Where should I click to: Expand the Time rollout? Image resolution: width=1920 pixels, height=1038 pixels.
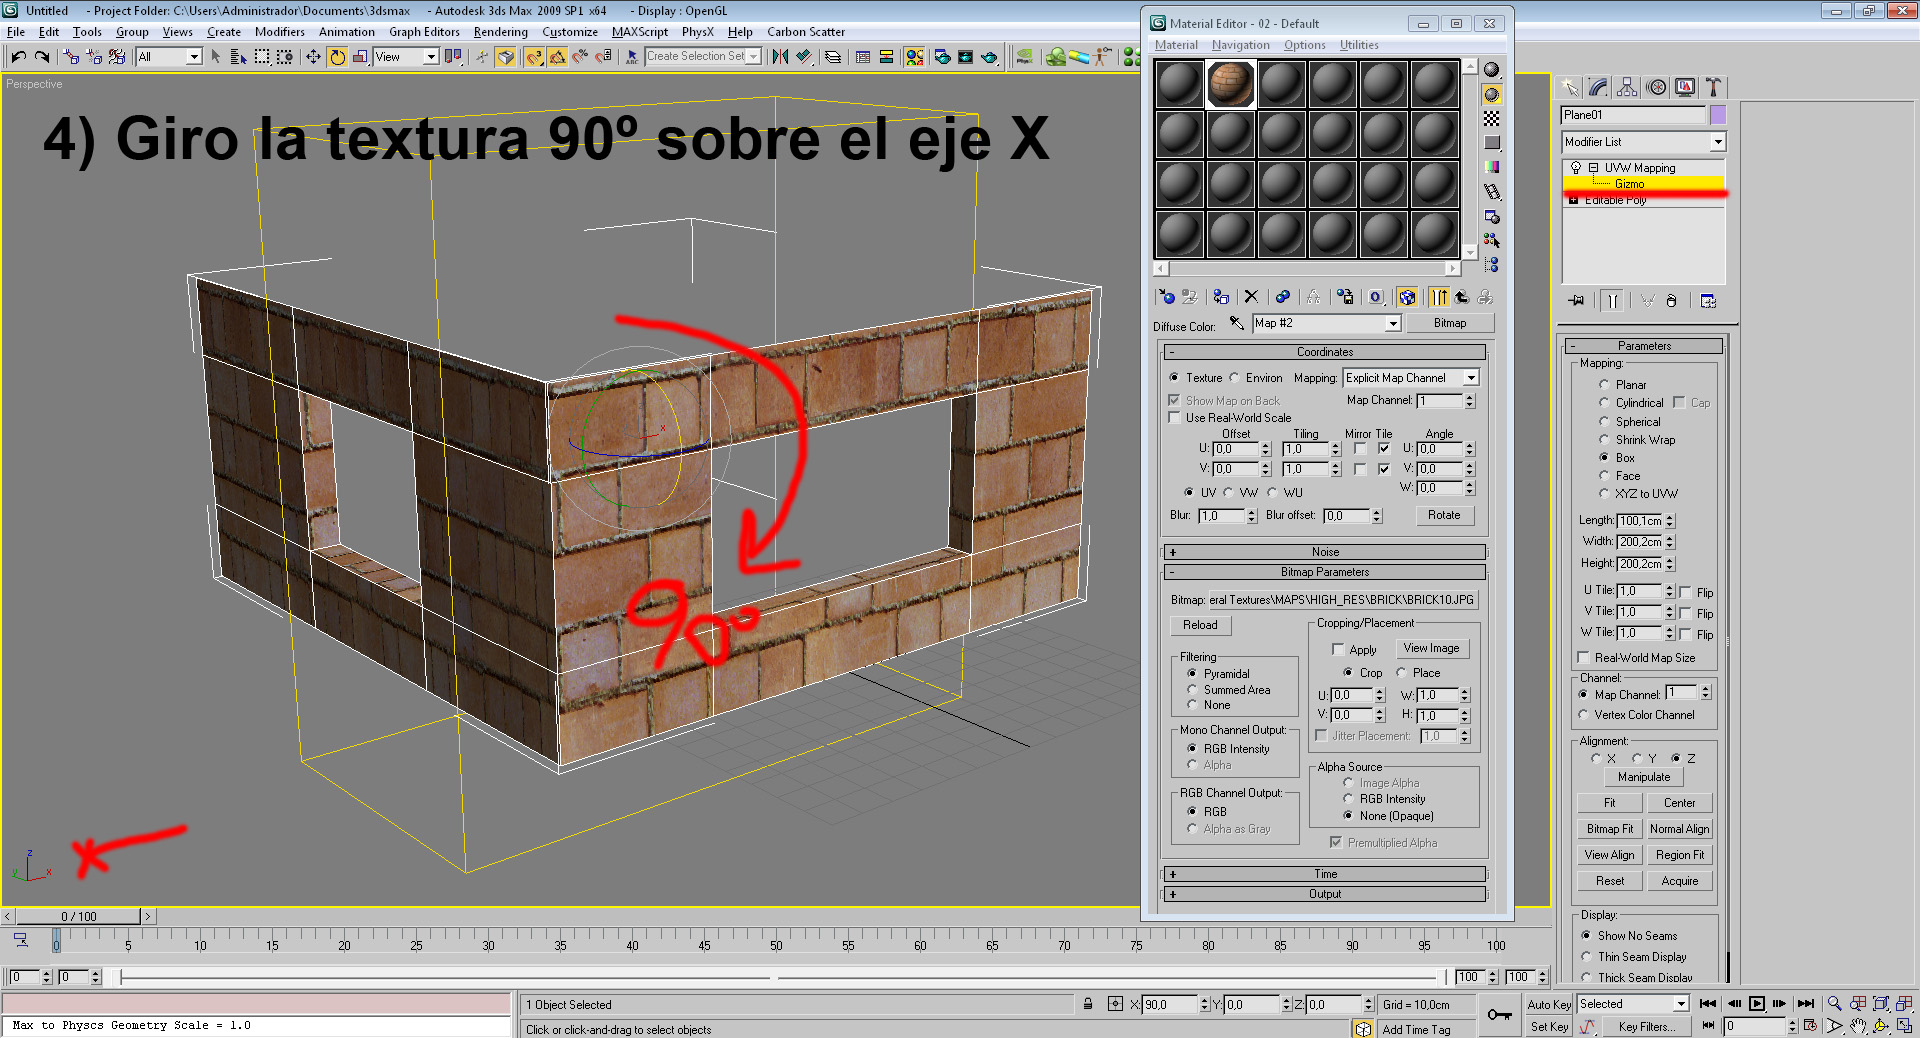[x=1325, y=874]
